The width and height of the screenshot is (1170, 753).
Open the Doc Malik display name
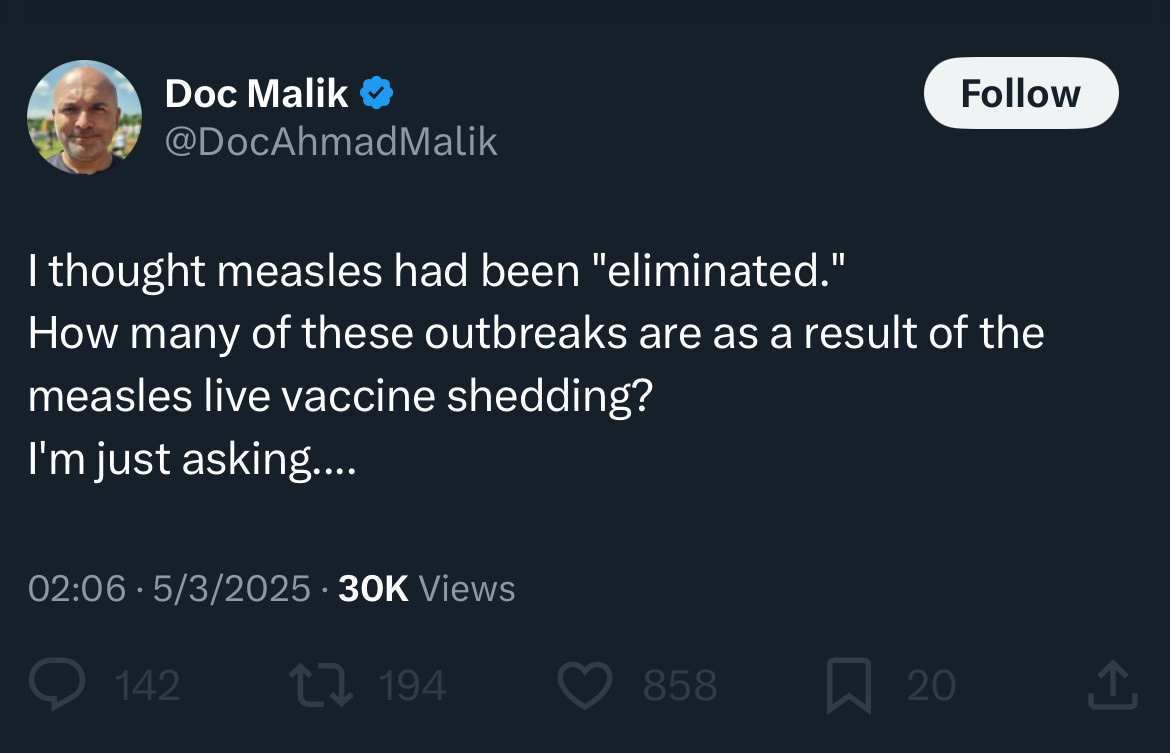[x=256, y=93]
